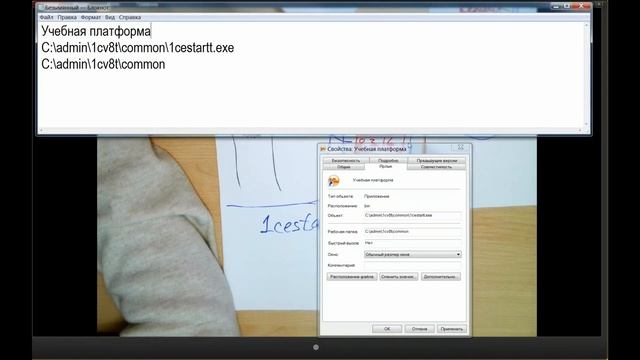This screenshot has height=360, width=640.
Task: Click Notepad's vertical scrollbar down arrow
Action: coord(587,124)
